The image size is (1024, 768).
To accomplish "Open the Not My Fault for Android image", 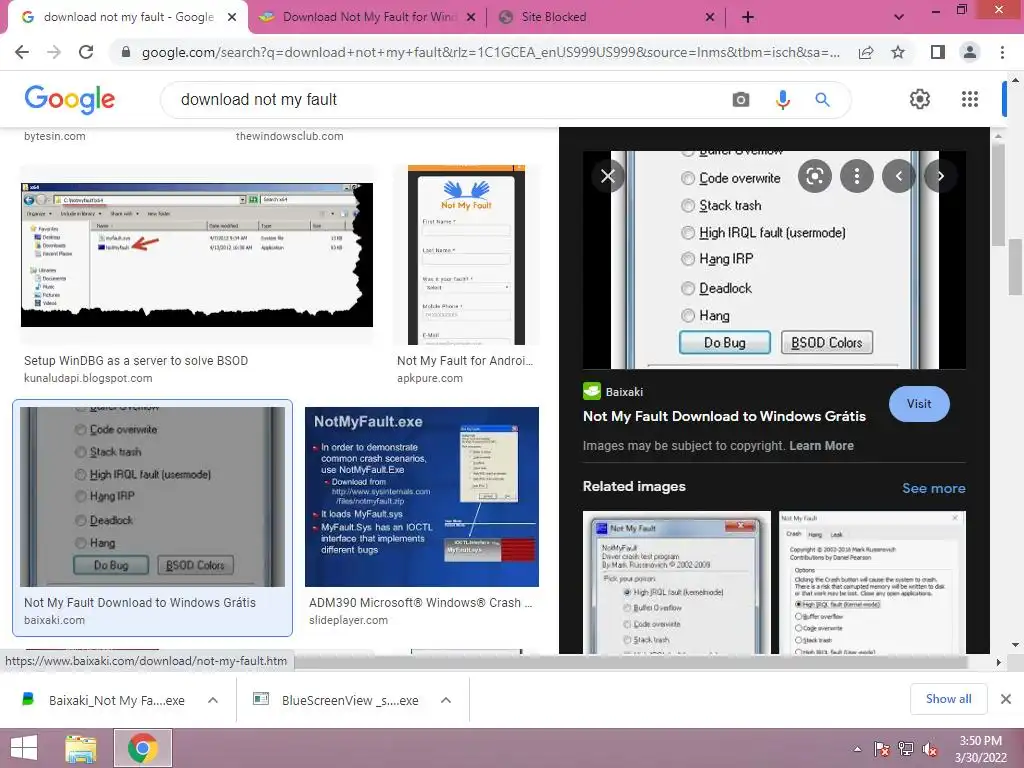I will (x=466, y=255).
